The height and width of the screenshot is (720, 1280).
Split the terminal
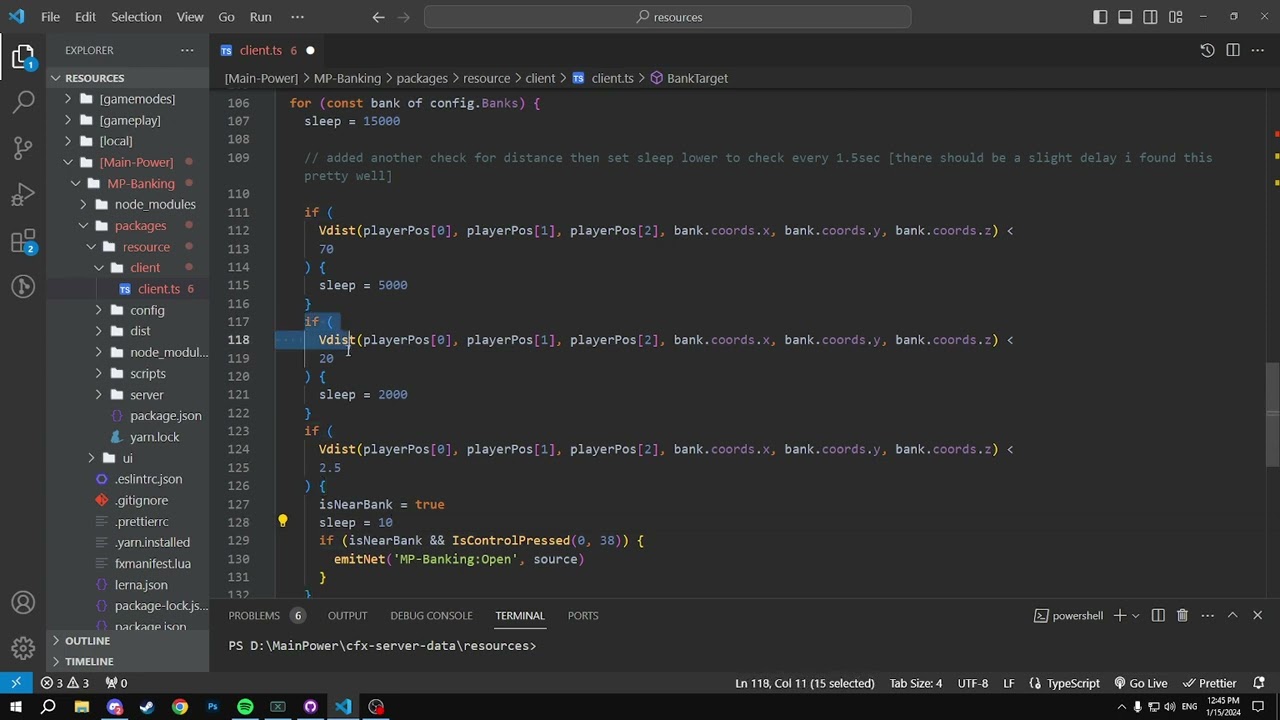click(x=1157, y=615)
